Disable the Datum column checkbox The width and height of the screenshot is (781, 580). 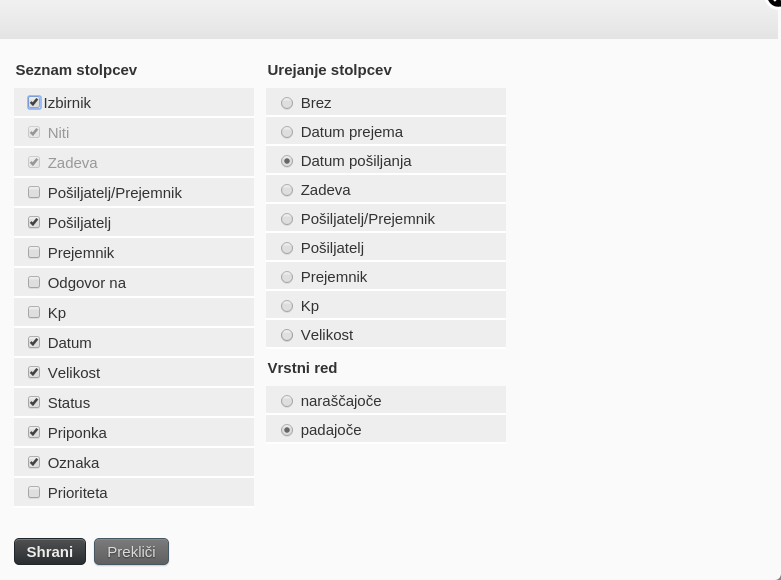tap(34, 342)
